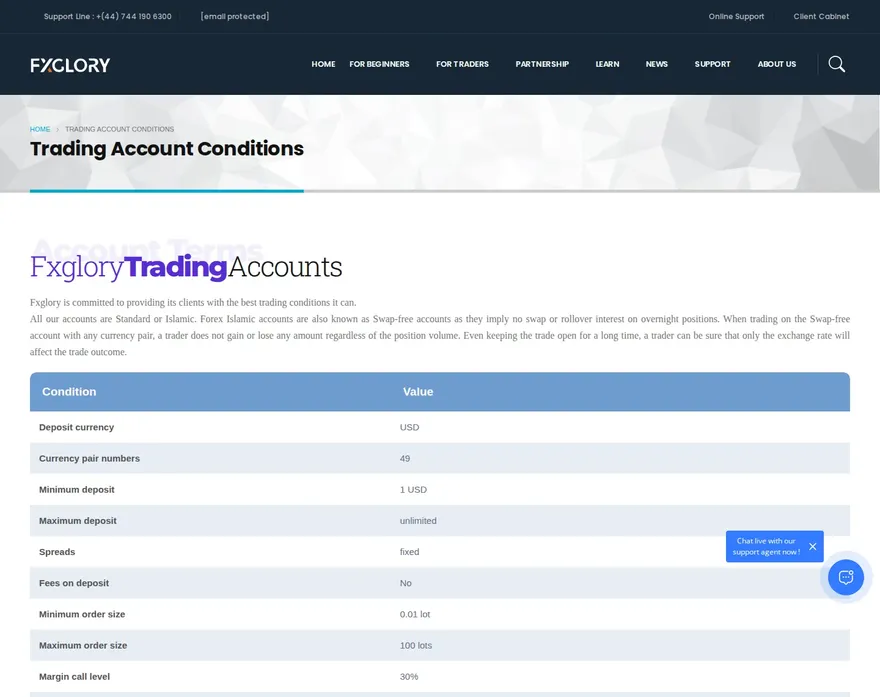
Task: Click the Condition column header
Action: pos(69,392)
